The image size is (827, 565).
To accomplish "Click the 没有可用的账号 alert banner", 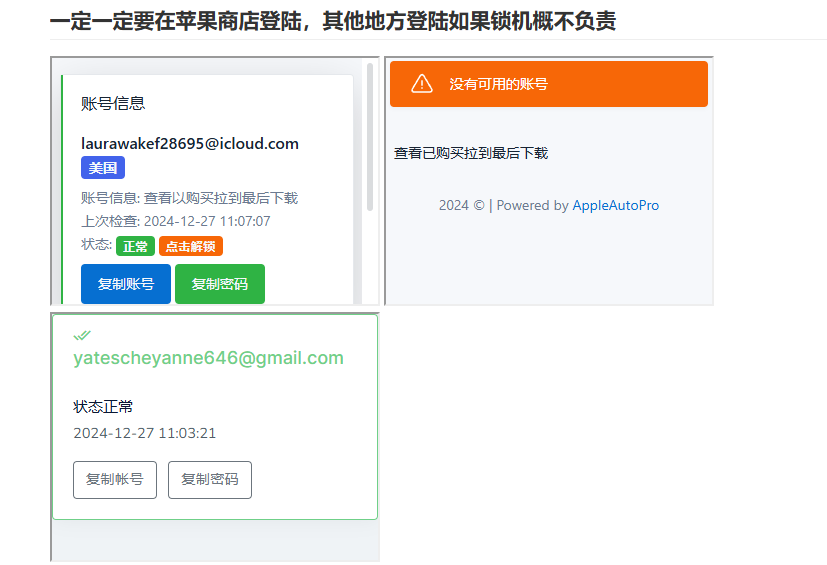I will pyautogui.click(x=548, y=84).
